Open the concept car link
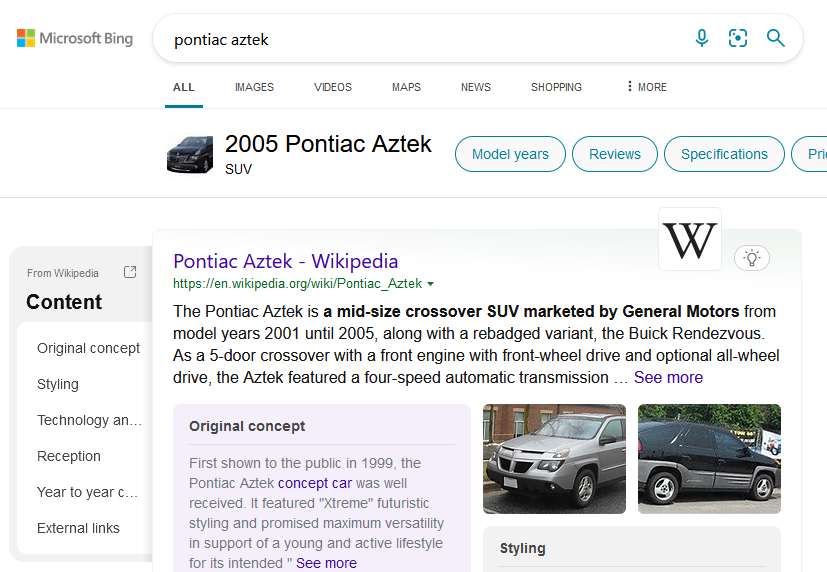The width and height of the screenshot is (827, 572). coord(315,483)
